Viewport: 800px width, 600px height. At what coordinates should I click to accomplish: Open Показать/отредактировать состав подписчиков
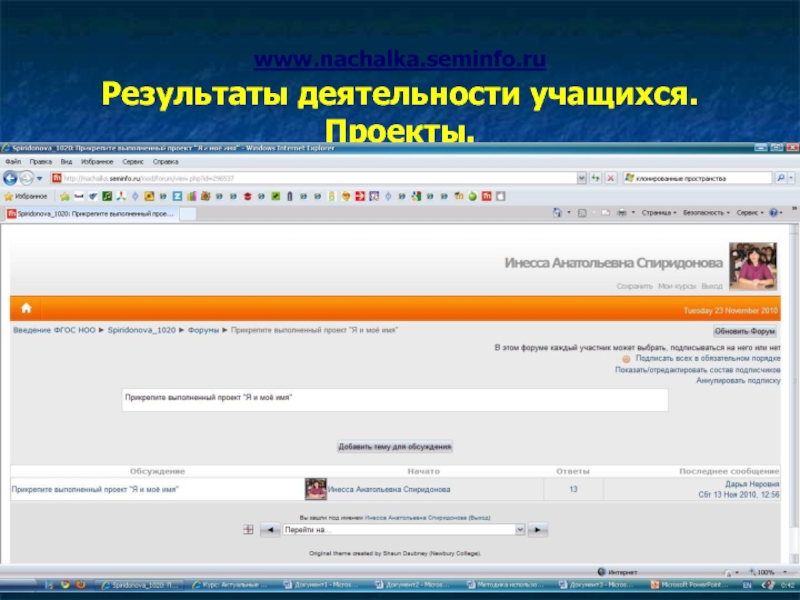697,369
